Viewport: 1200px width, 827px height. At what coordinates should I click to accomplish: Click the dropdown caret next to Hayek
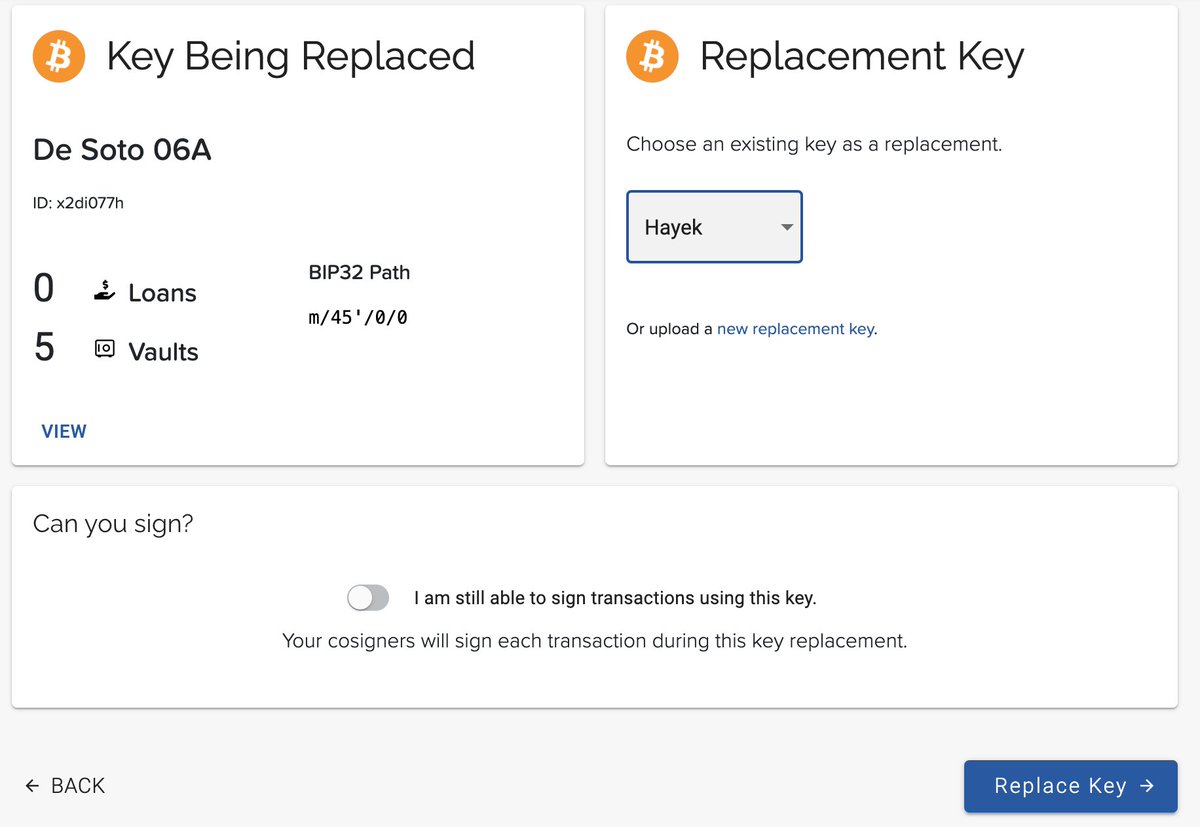pyautogui.click(x=786, y=227)
